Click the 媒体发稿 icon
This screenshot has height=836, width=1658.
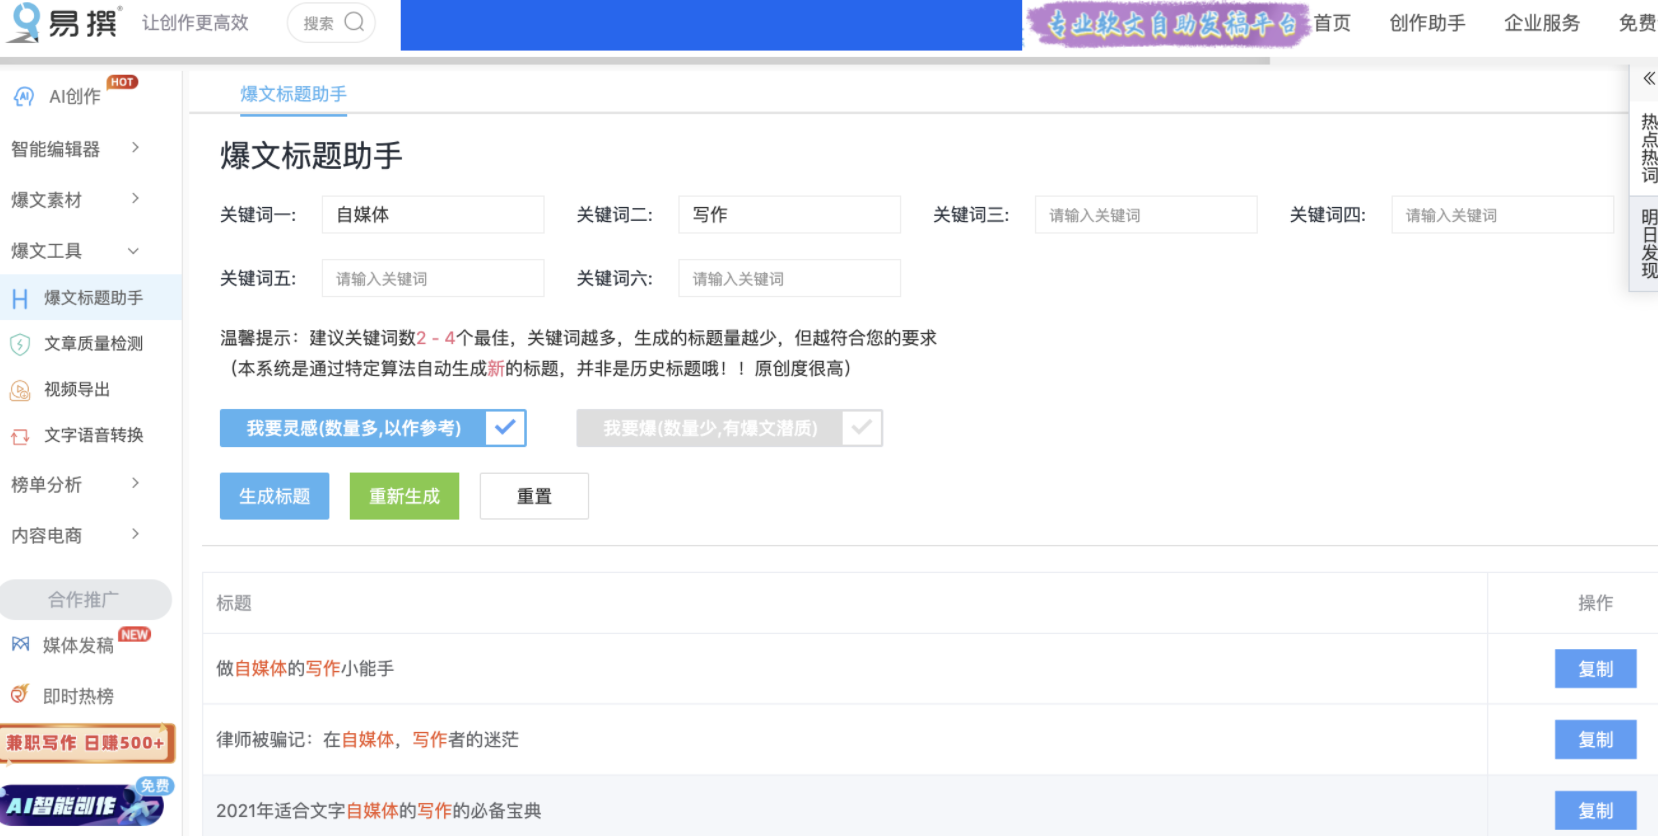tap(20, 645)
